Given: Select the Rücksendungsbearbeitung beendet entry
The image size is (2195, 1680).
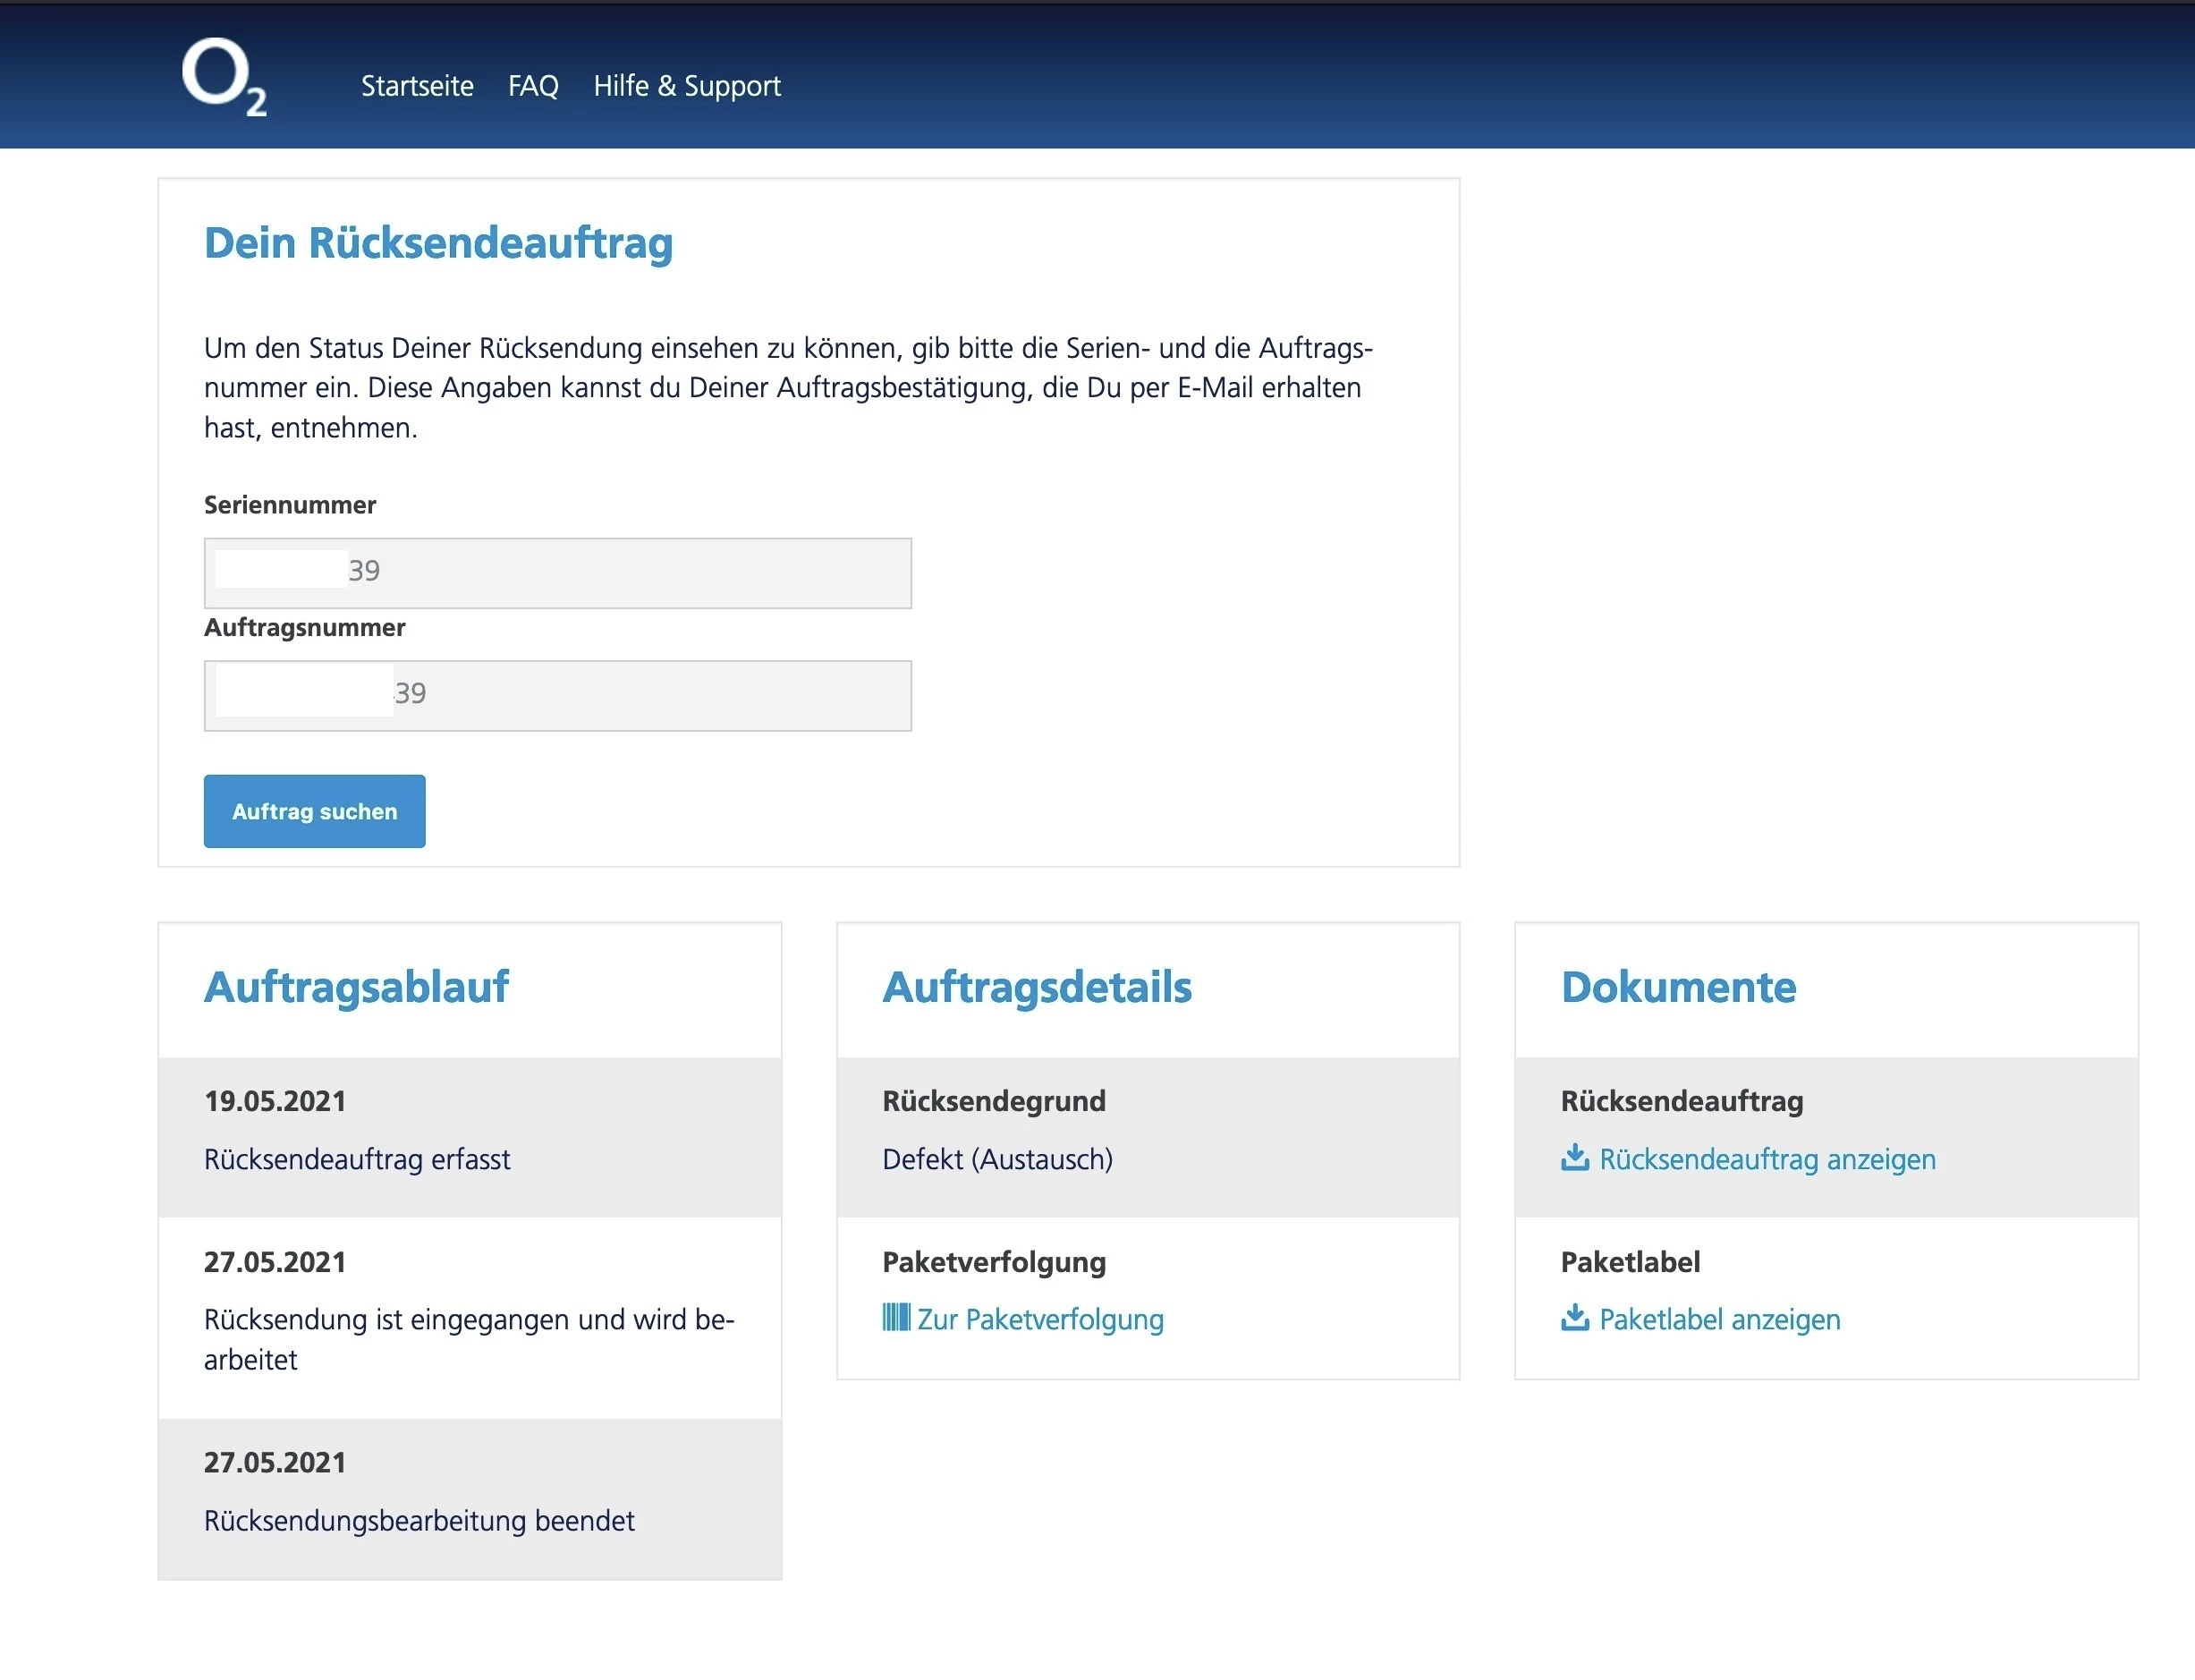Looking at the screenshot, I should point(419,1520).
